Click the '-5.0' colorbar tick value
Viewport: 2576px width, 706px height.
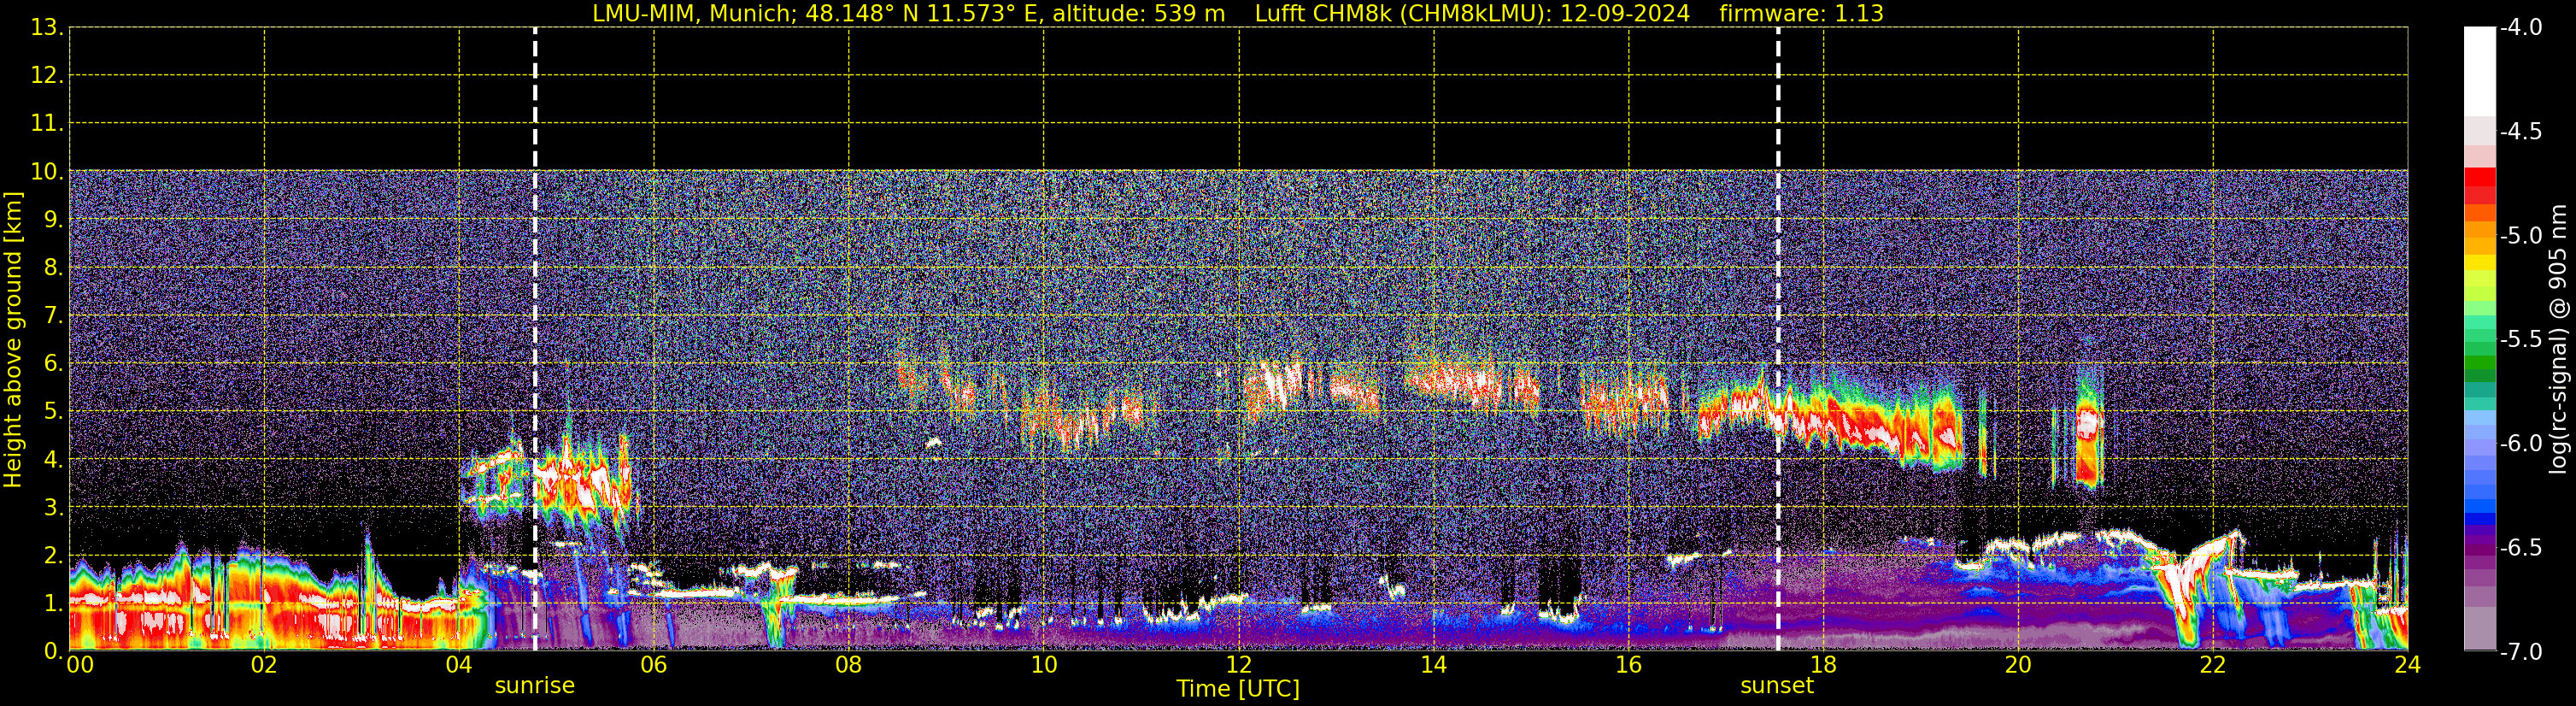(2521, 236)
